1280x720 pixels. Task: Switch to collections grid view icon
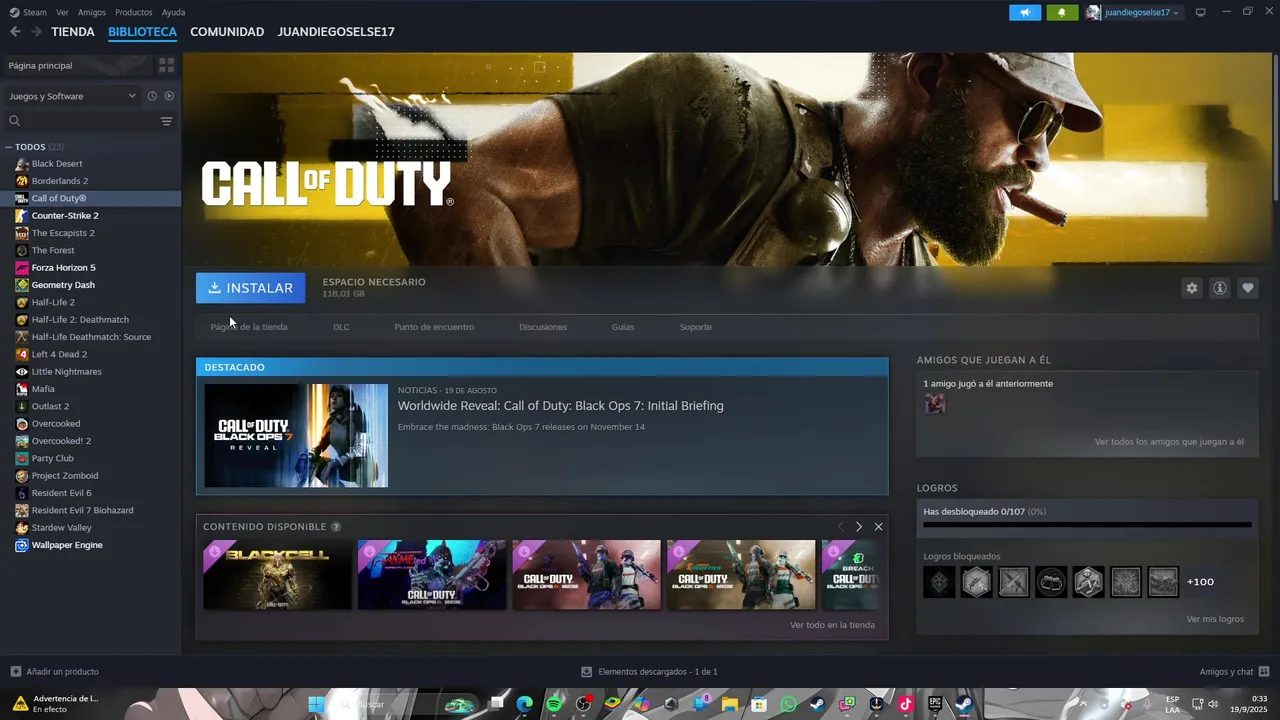coord(166,65)
